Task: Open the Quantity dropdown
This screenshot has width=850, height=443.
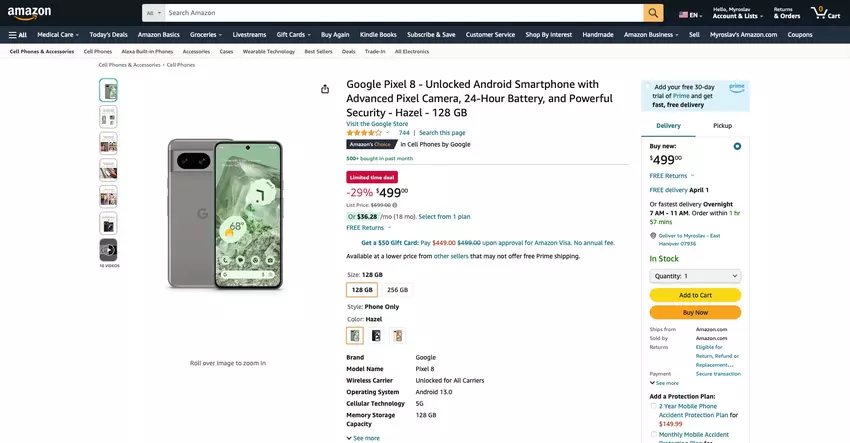Action: pyautogui.click(x=695, y=276)
